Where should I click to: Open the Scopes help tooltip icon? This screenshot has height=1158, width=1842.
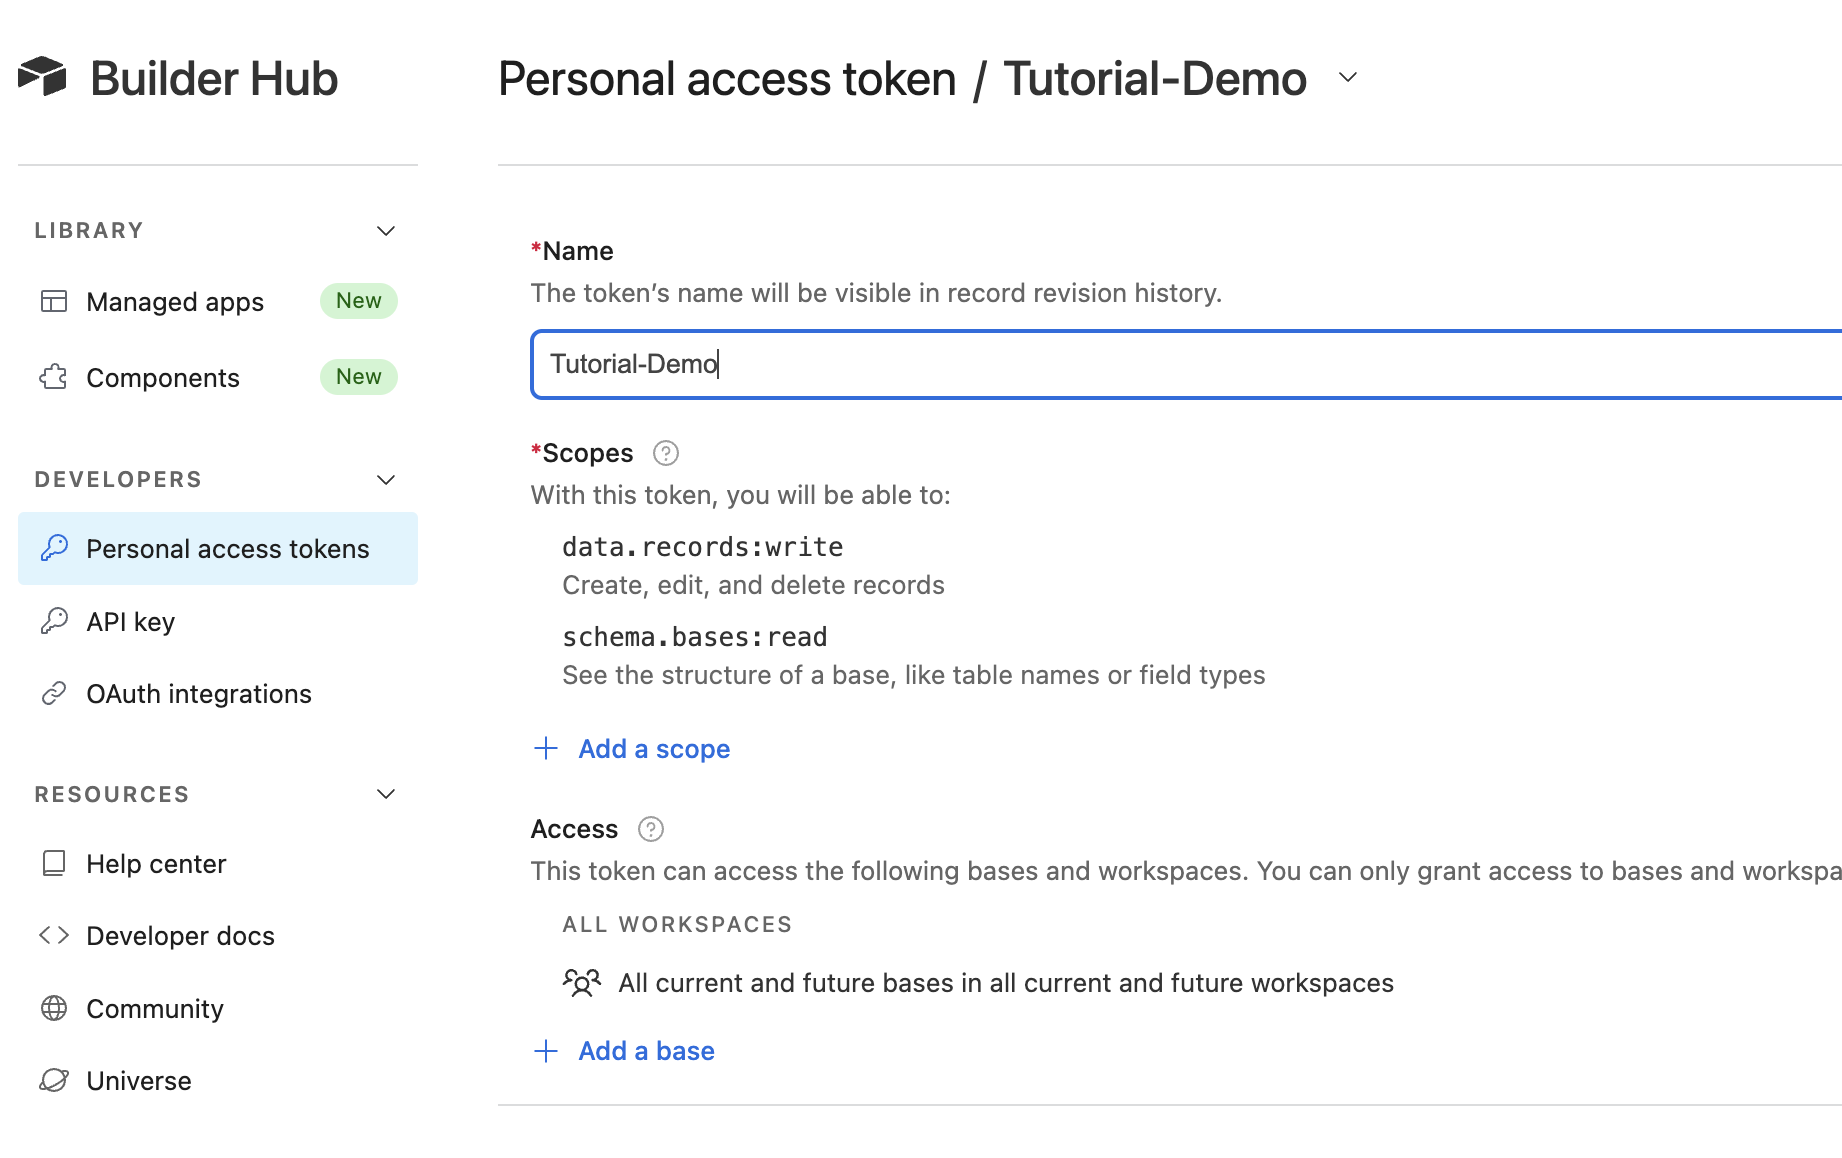(x=665, y=453)
